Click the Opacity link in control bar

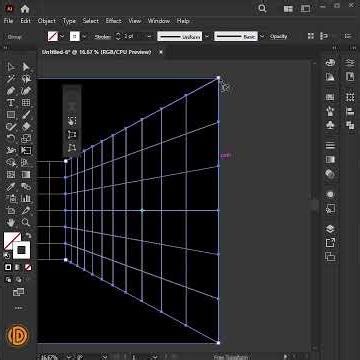278,37
